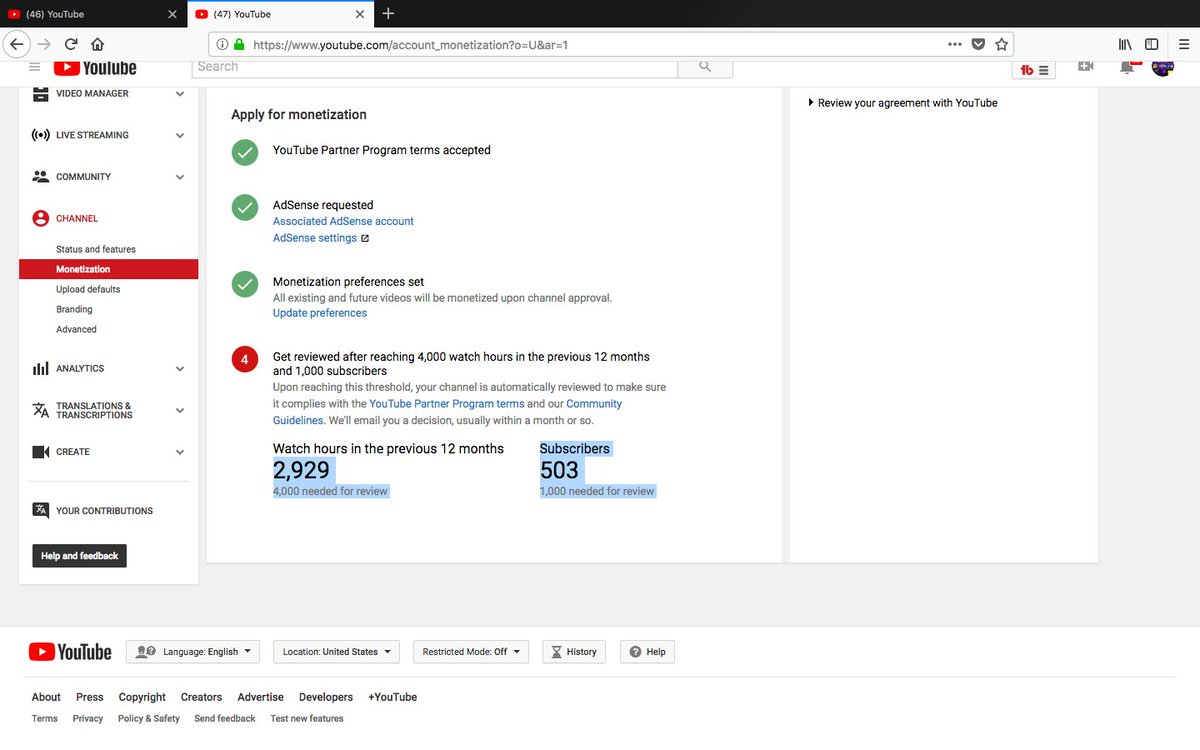Open a new browser tab
This screenshot has height=750, width=1200.
pos(388,13)
